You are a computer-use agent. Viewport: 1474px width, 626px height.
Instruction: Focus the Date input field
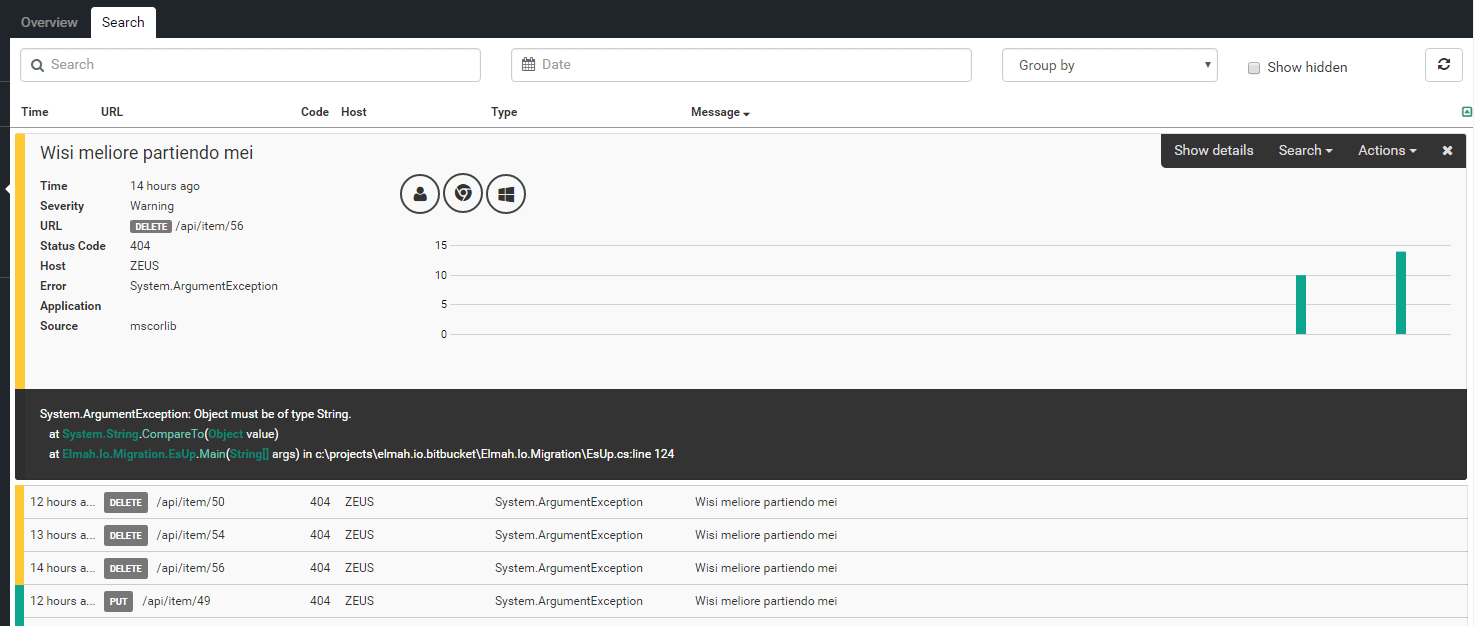pyautogui.click(x=741, y=65)
